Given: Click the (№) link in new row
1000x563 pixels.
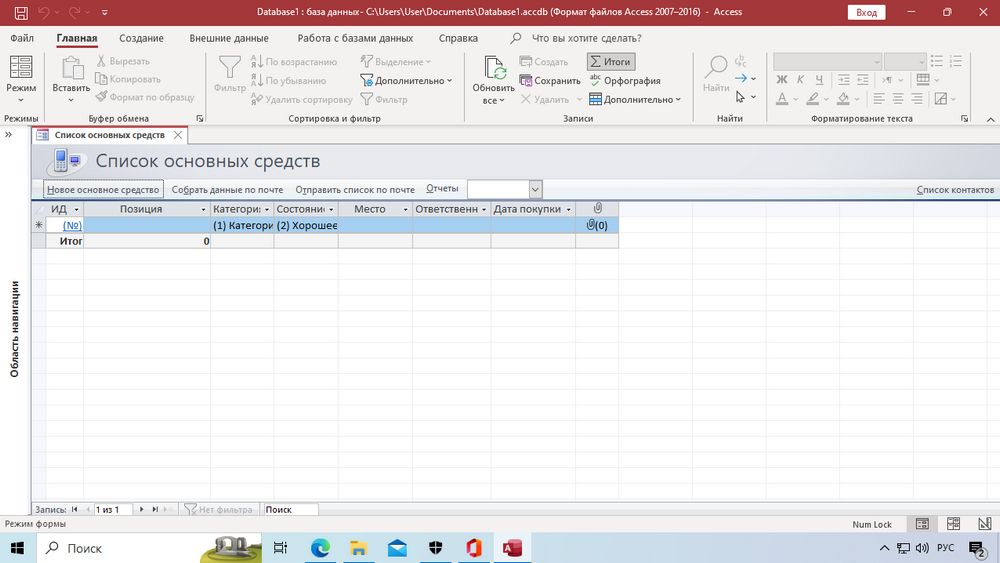Looking at the screenshot, I should click(x=72, y=225).
